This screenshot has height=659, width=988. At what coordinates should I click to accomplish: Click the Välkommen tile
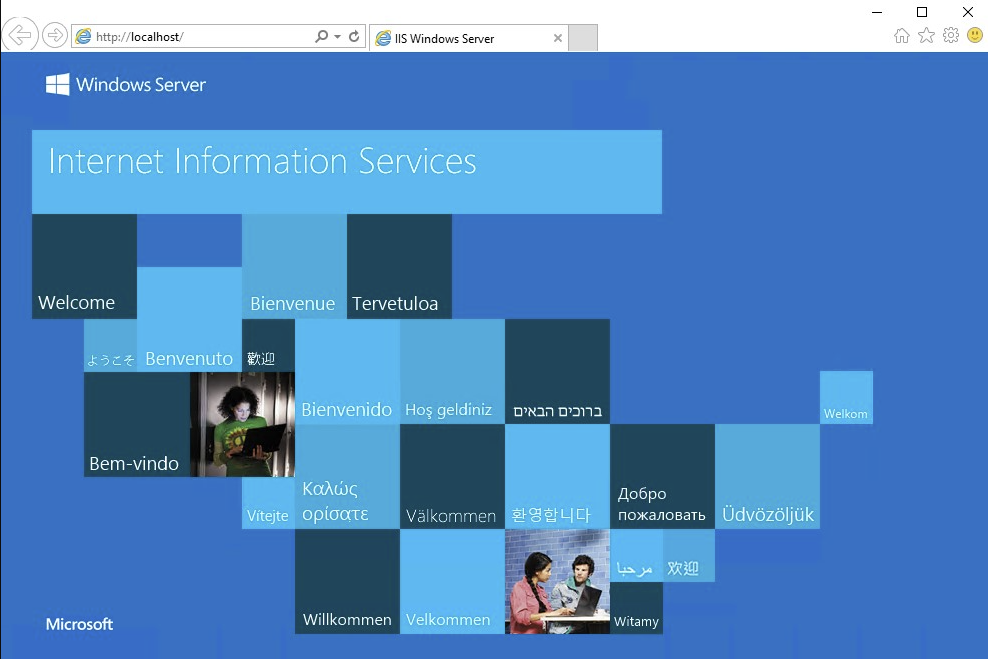pyautogui.click(x=452, y=476)
